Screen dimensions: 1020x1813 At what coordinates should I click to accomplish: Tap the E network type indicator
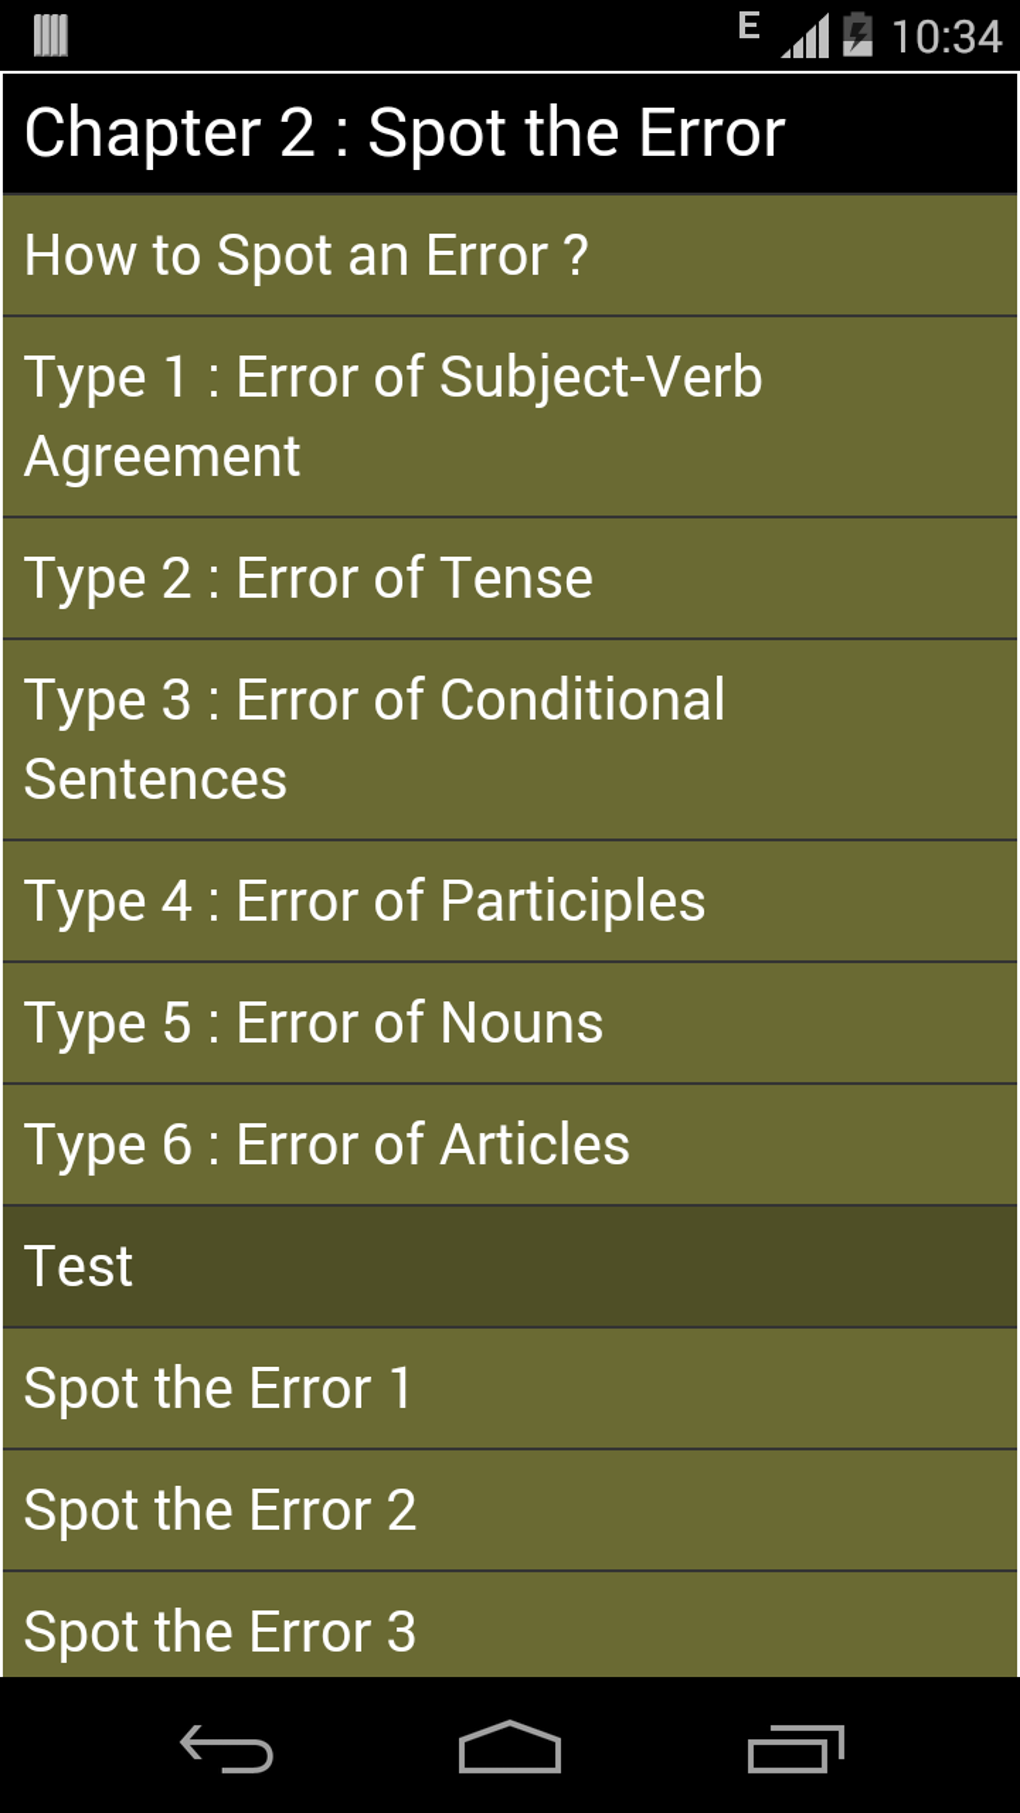(x=749, y=25)
